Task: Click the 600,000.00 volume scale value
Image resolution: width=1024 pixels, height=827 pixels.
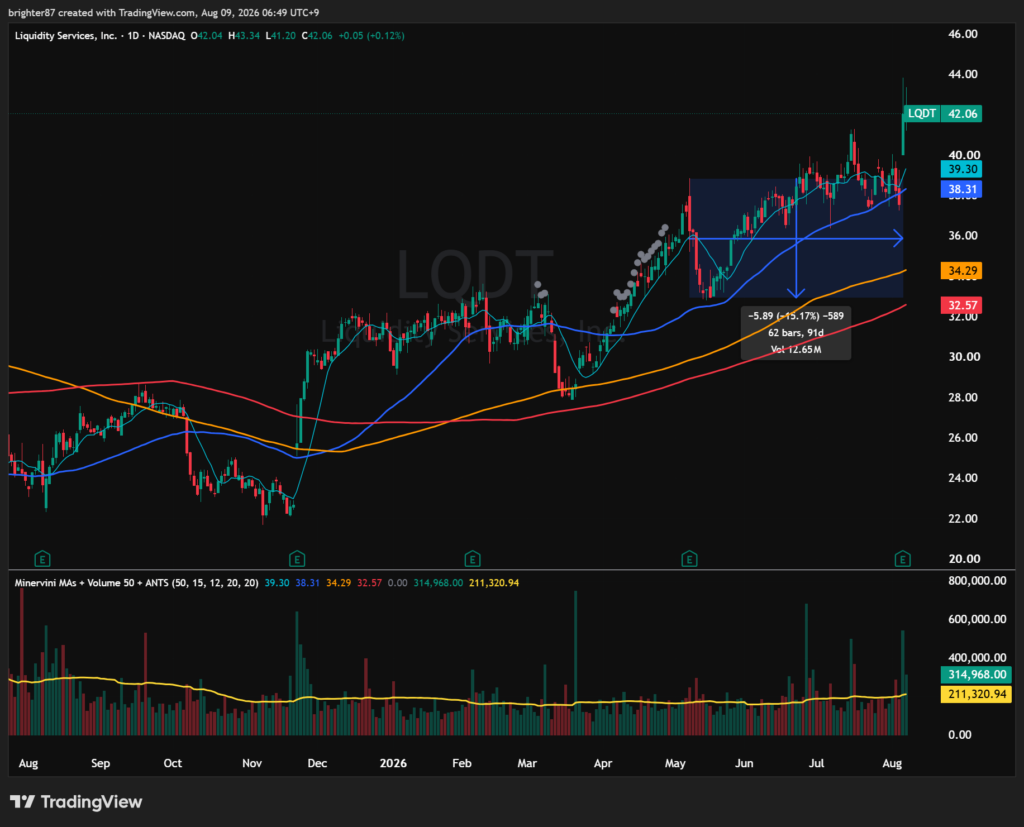Action: pyautogui.click(x=977, y=619)
